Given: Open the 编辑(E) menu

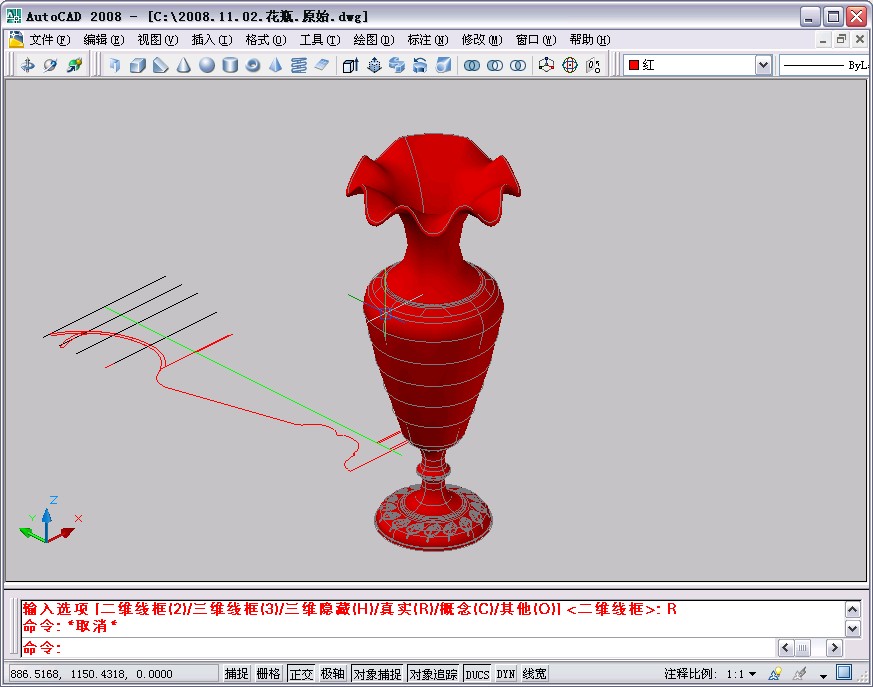Looking at the screenshot, I should coord(104,40).
